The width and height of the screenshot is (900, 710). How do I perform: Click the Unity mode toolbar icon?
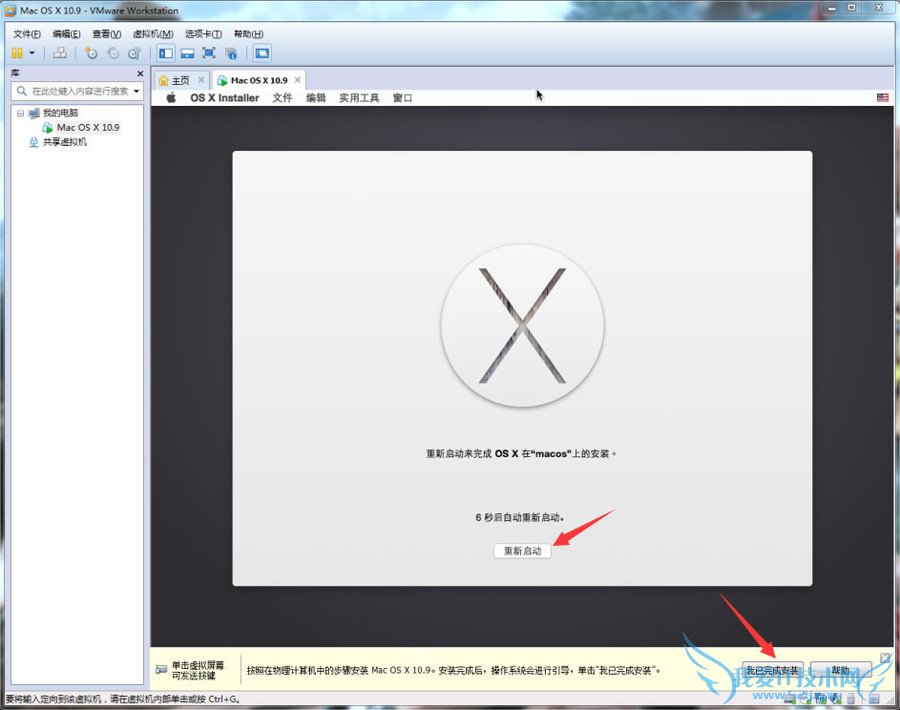point(231,53)
